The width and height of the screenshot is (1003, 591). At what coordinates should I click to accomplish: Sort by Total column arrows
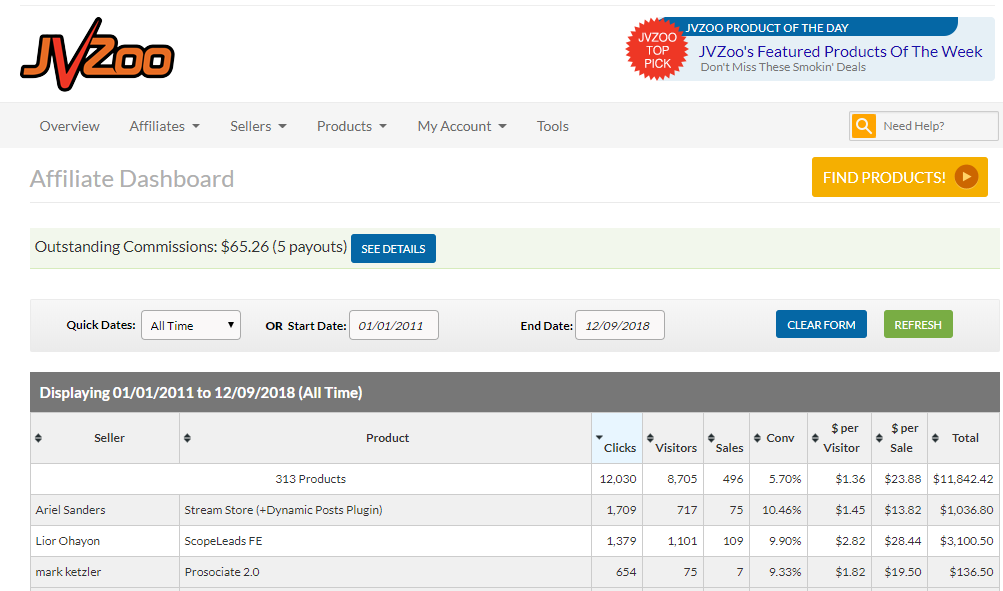[x=935, y=438]
